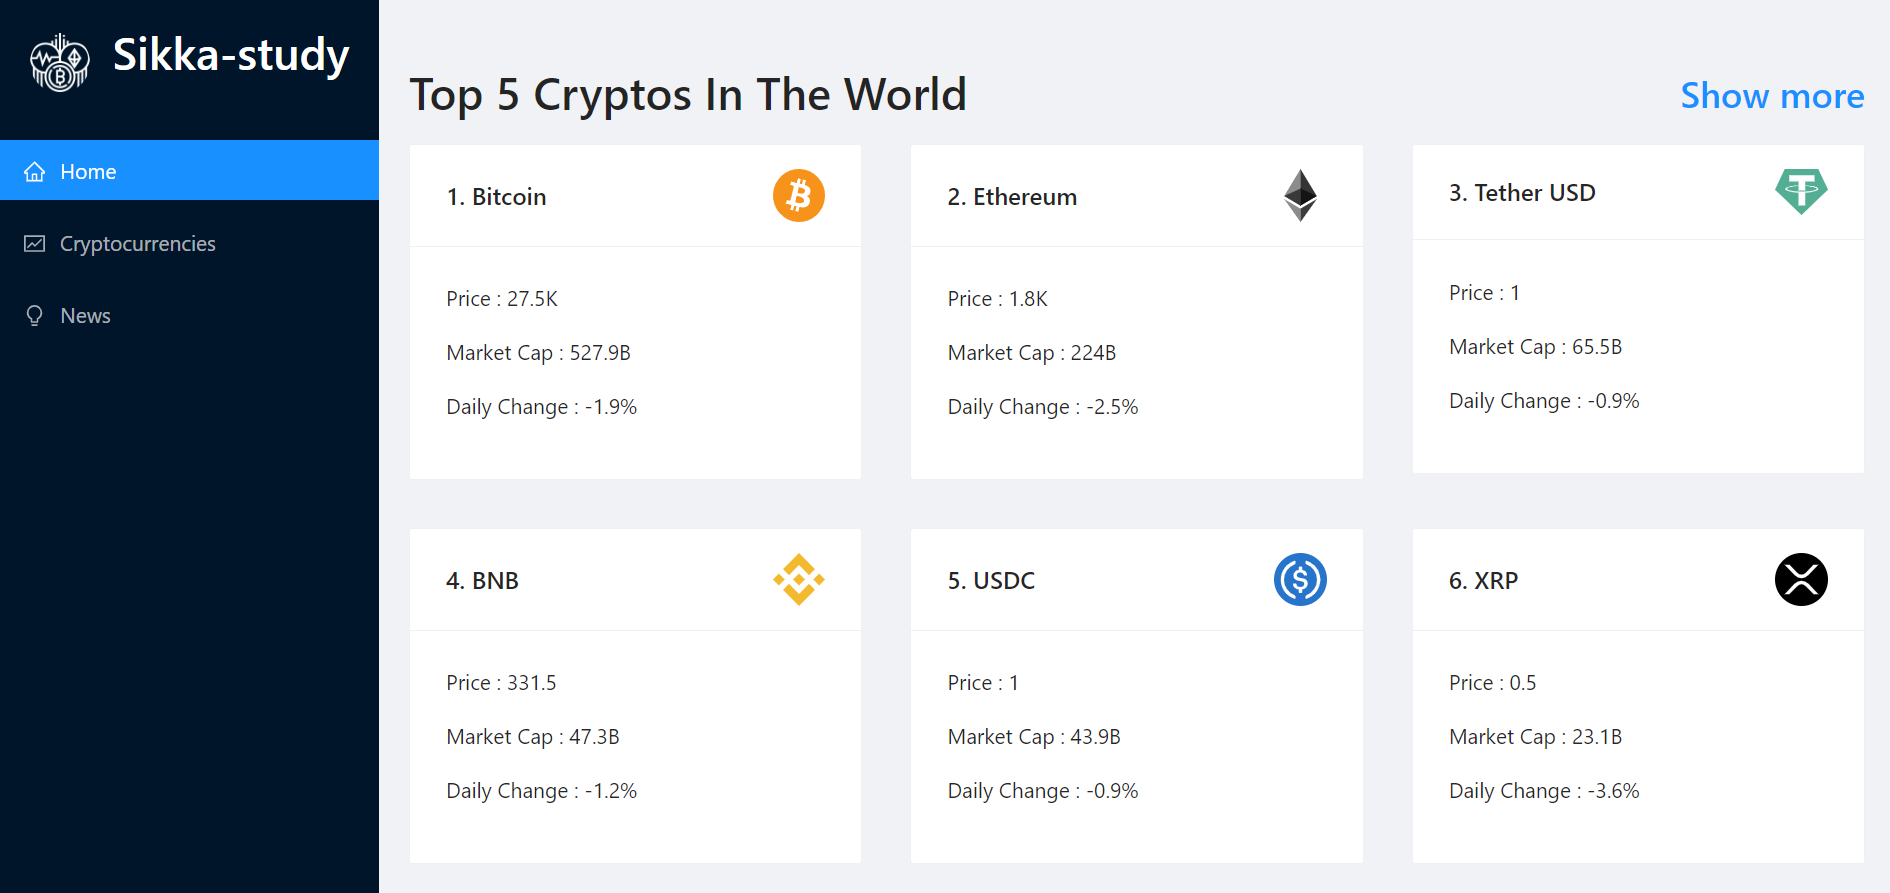The image size is (1890, 893).
Task: Click the Sikka-study title text
Action: [x=231, y=56]
